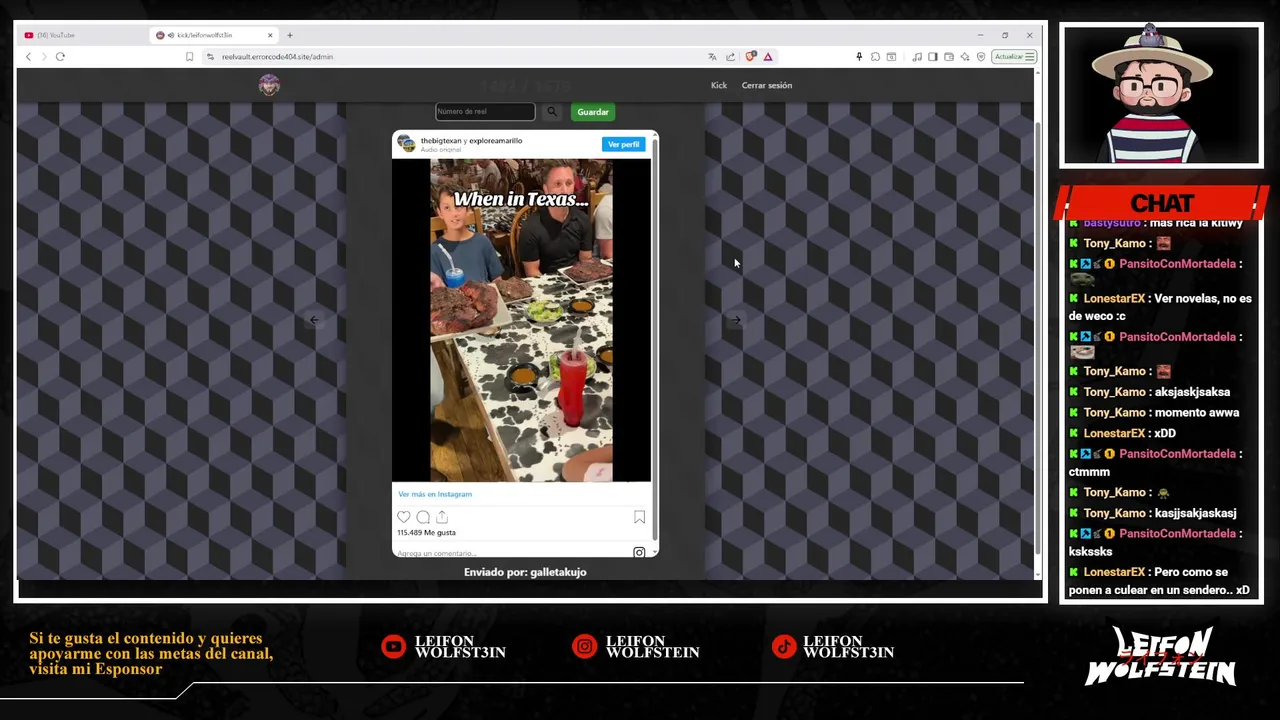The width and height of the screenshot is (1280, 720).
Task: Save the reel with the bookmark icon
Action: pyautogui.click(x=639, y=517)
